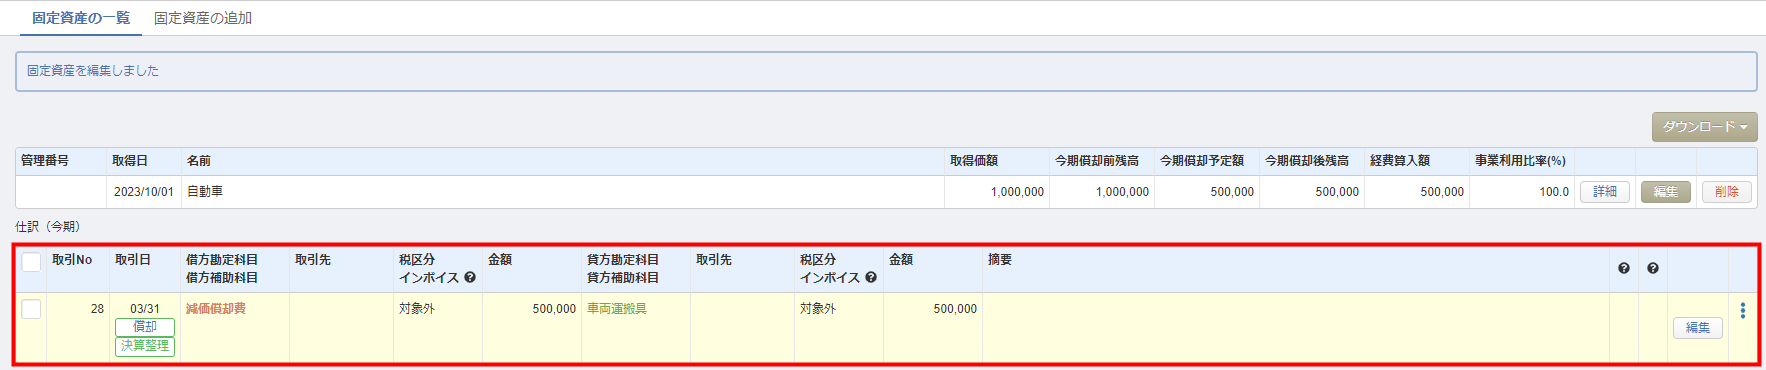The width and height of the screenshot is (1766, 370).
Task: Click the transaction date 03/31
Action: pyautogui.click(x=145, y=309)
